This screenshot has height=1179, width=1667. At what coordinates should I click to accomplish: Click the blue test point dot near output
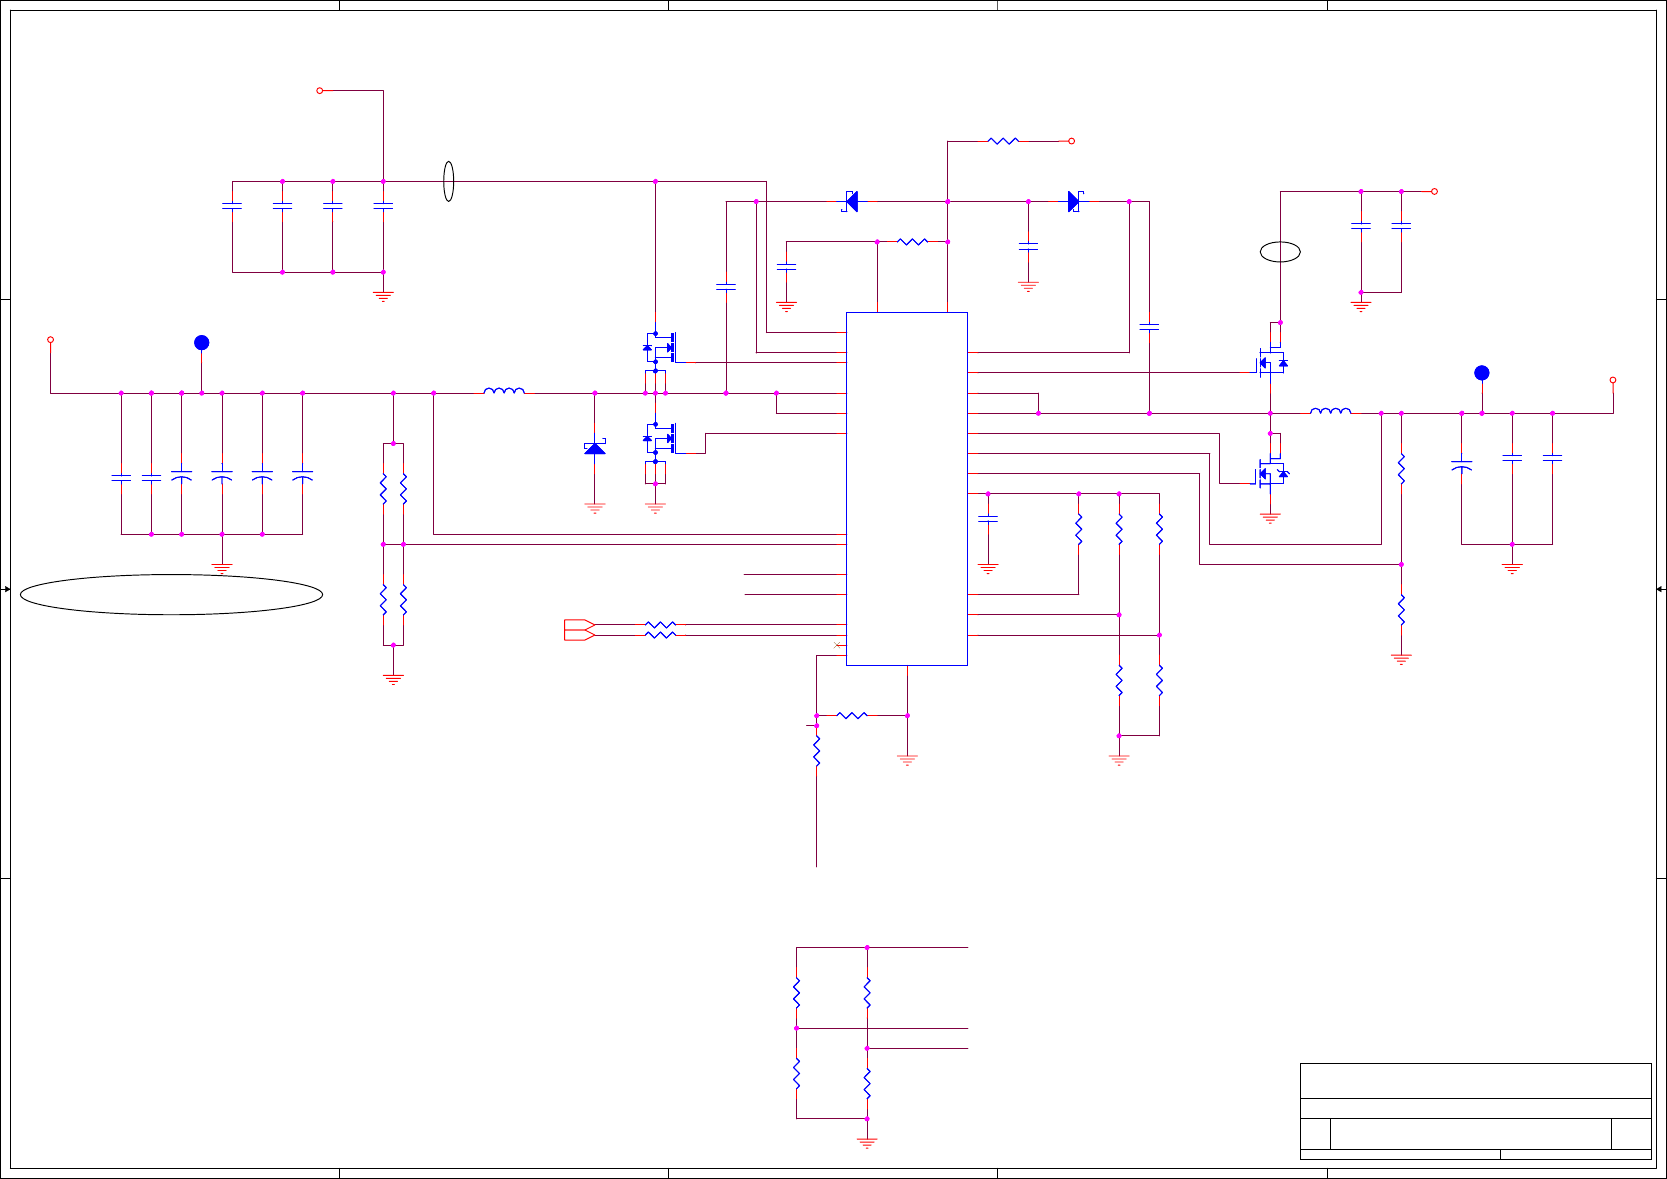[1482, 373]
